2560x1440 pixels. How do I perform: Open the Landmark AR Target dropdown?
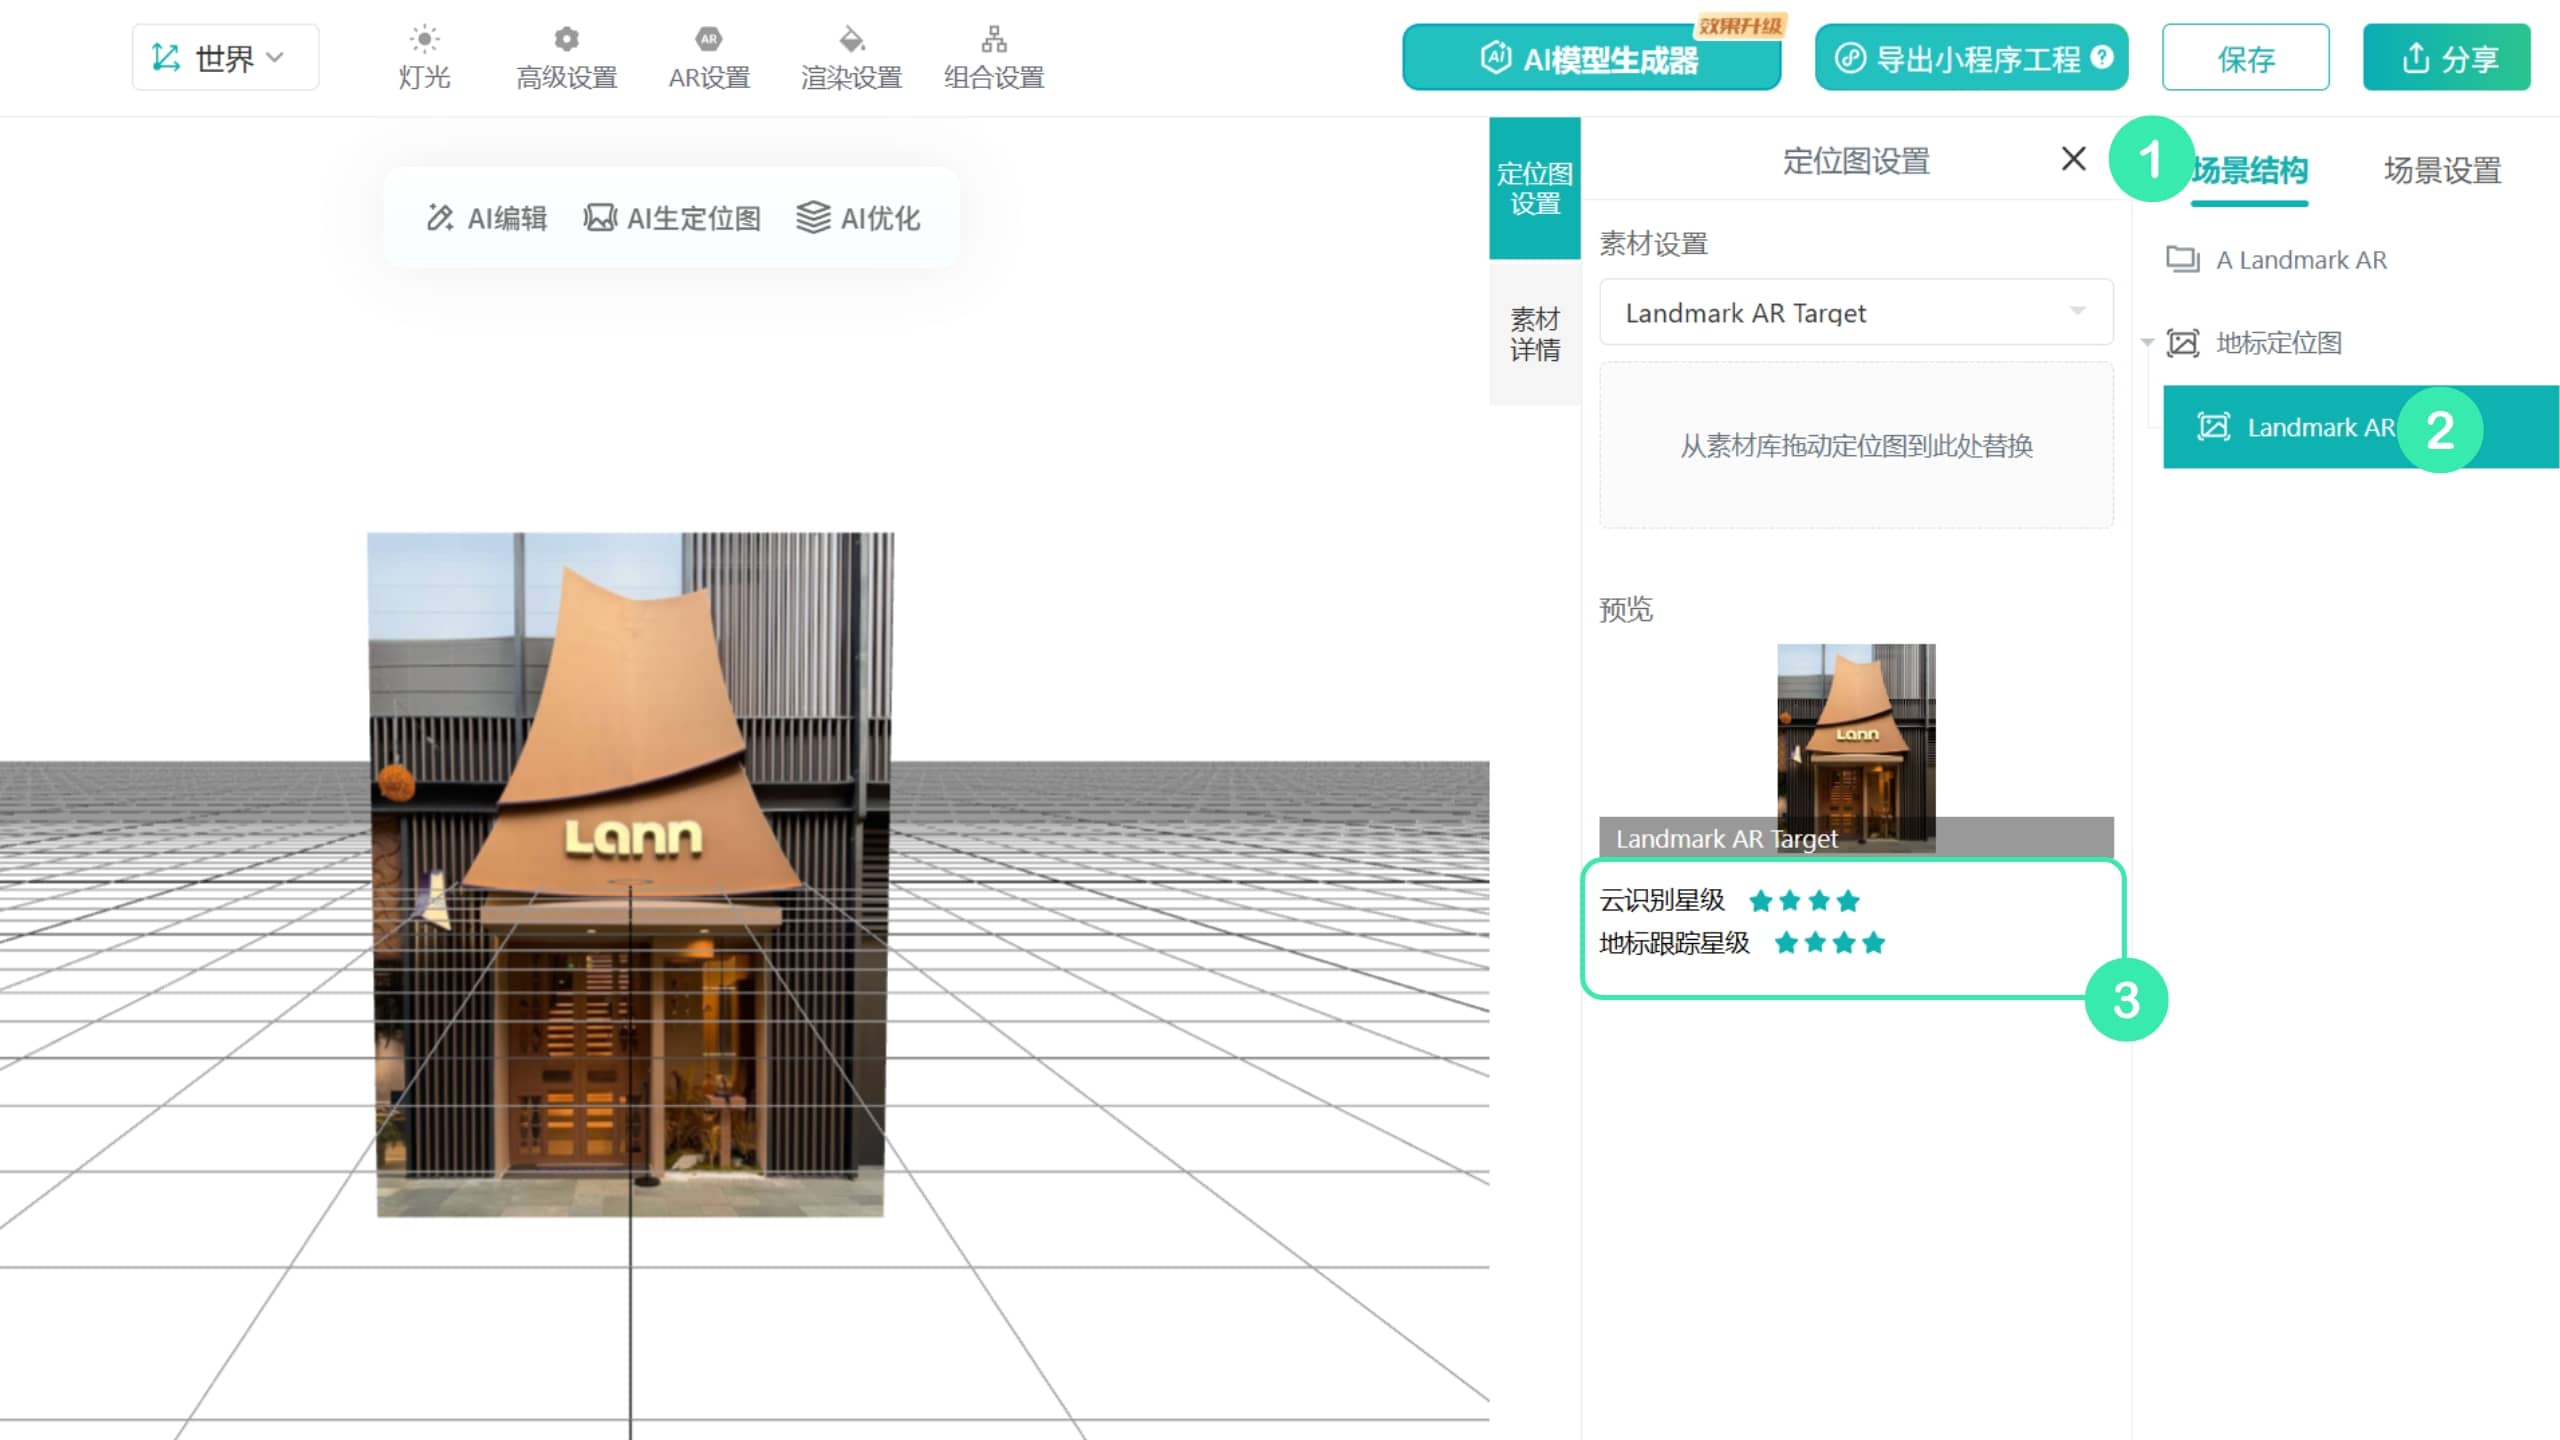point(1856,313)
